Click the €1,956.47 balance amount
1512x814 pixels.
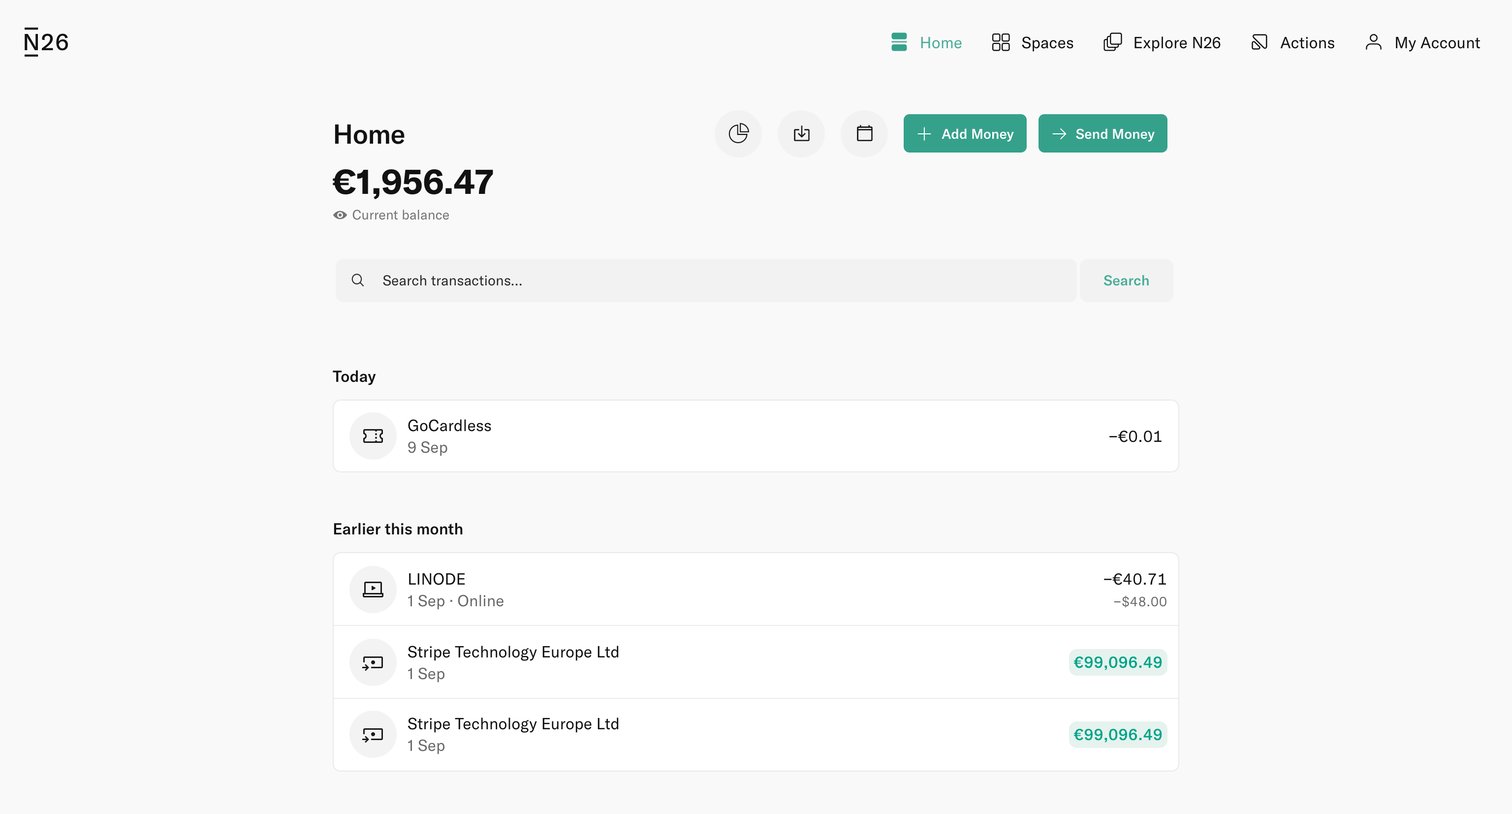(413, 182)
